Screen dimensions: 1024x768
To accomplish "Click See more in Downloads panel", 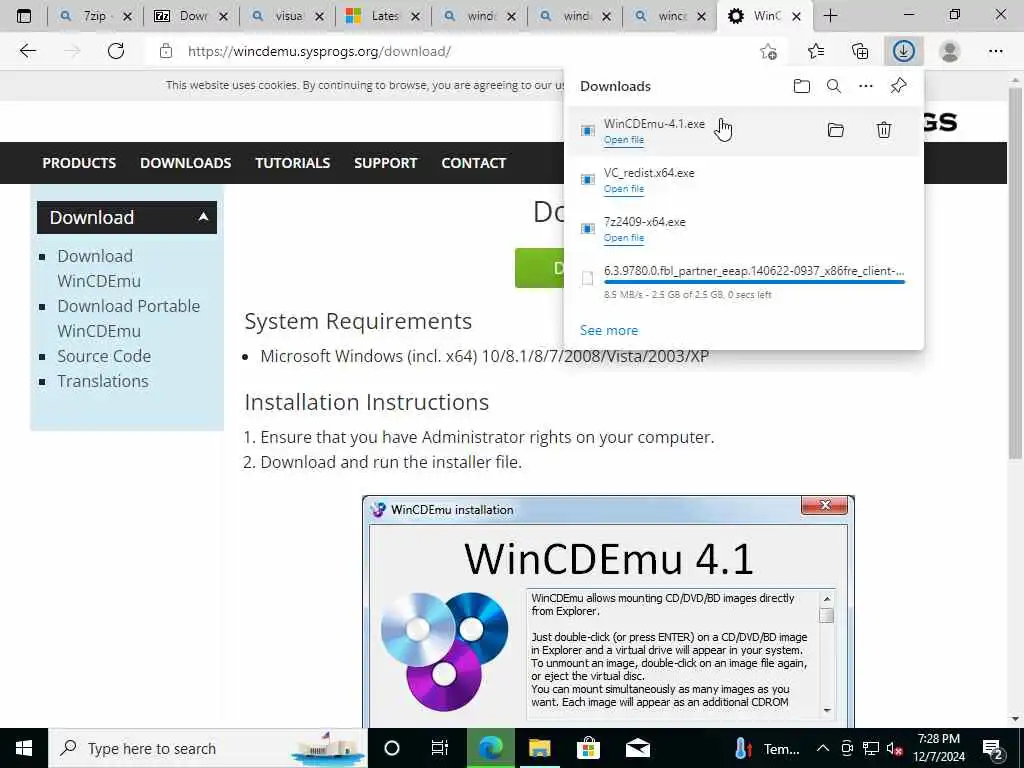I will click(609, 330).
